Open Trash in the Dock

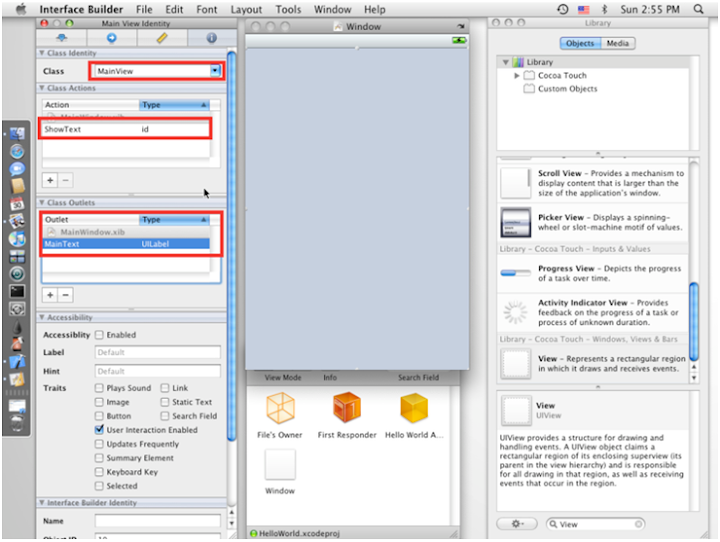(x=17, y=424)
